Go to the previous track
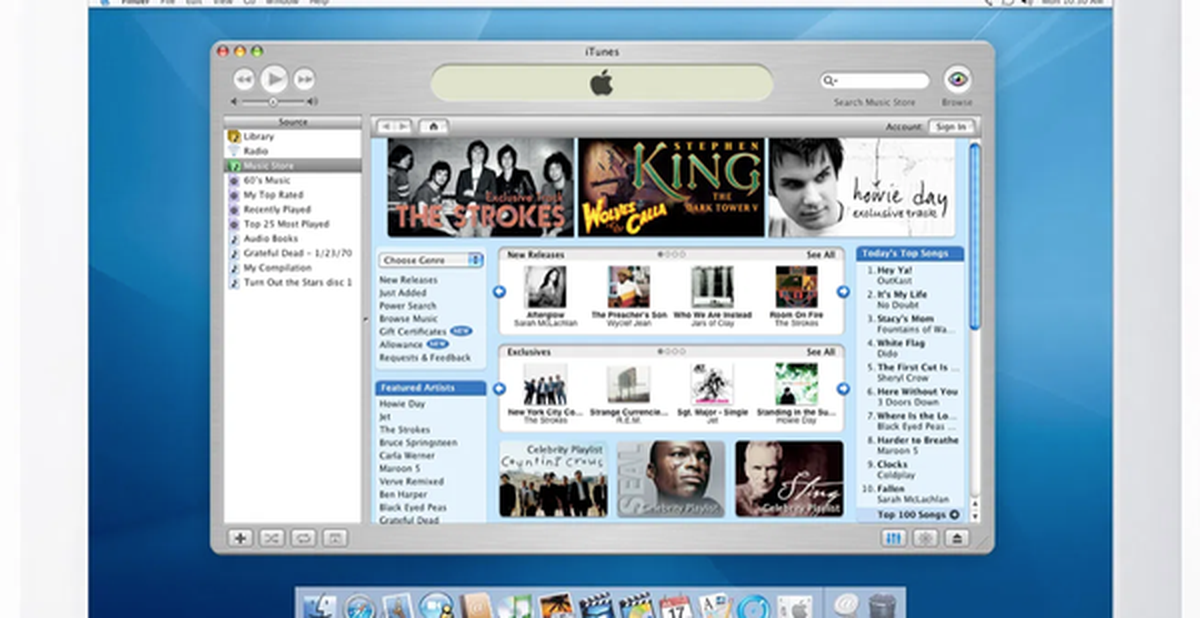This screenshot has height=618, width=1200. click(x=244, y=79)
